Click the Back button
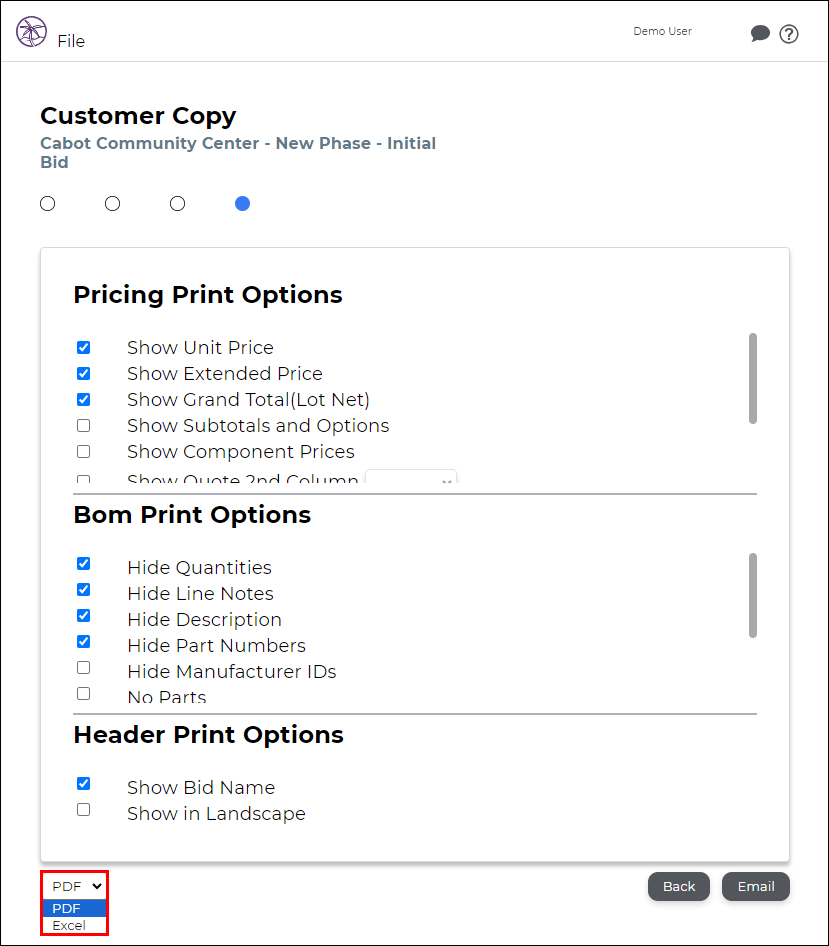 coord(679,886)
